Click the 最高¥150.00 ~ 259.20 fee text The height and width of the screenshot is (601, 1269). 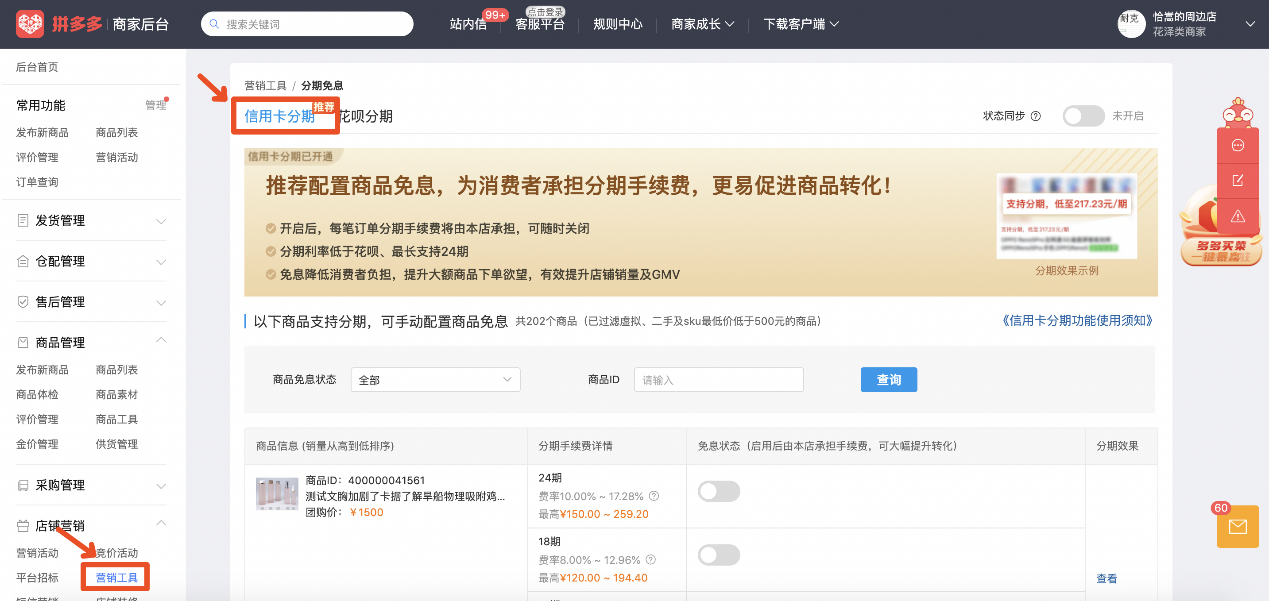point(593,514)
